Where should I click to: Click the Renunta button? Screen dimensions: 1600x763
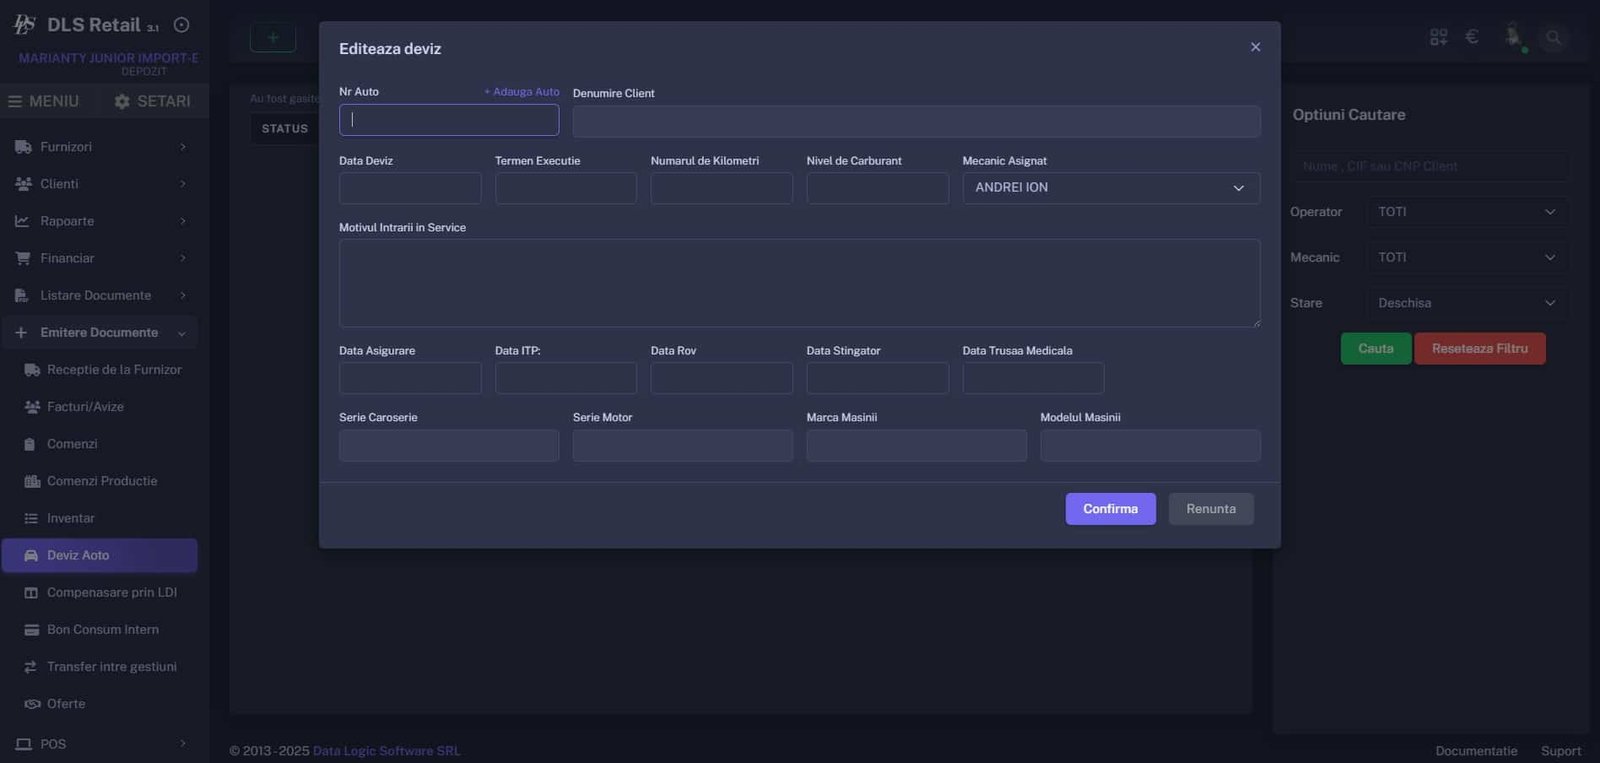click(x=1210, y=509)
